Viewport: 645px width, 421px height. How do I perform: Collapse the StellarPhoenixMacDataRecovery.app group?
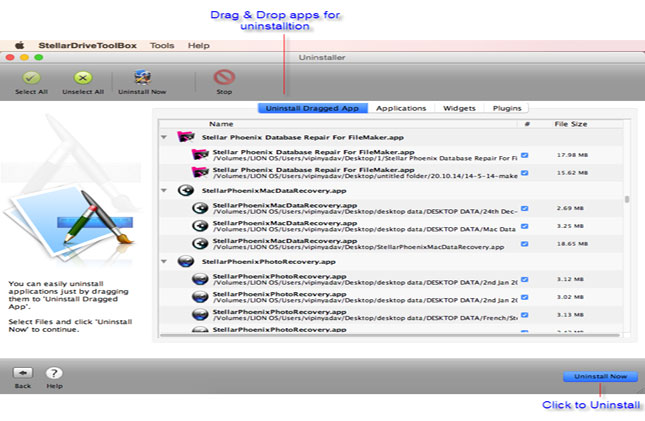point(164,191)
